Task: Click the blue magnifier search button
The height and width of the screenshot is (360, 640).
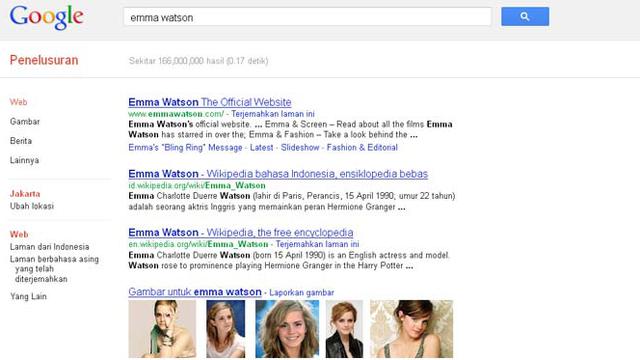Action: point(525,16)
